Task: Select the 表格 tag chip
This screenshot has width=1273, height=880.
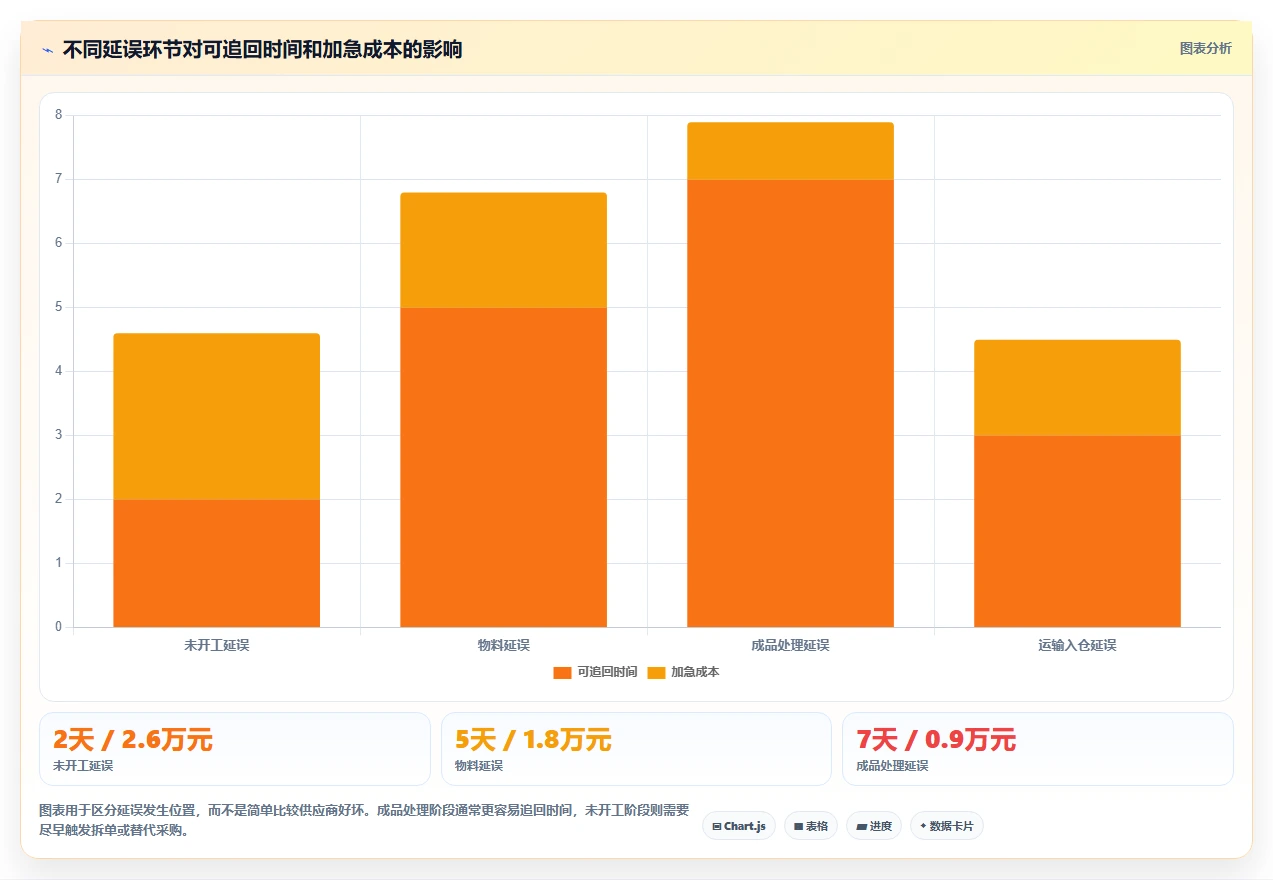Action: pyautogui.click(x=811, y=826)
